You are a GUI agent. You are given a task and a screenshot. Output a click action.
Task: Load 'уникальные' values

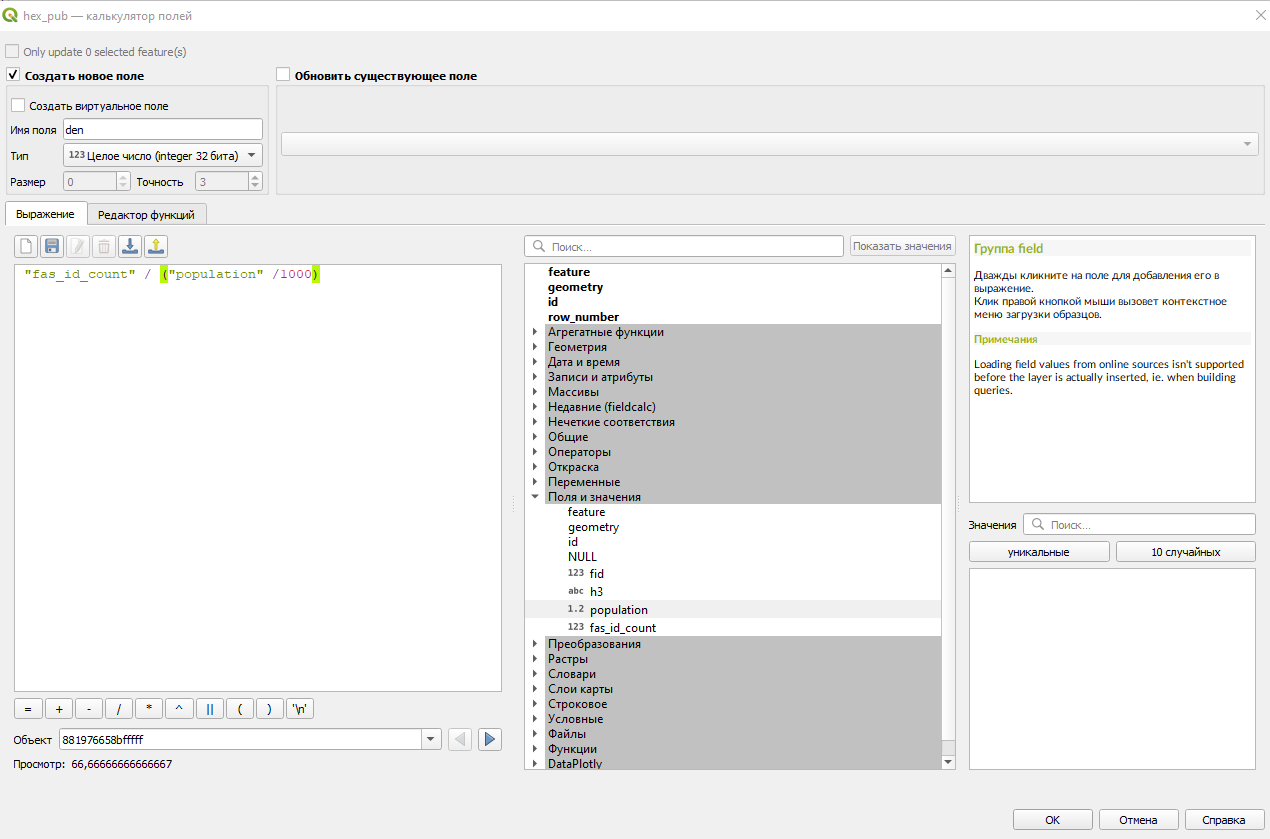1039,552
